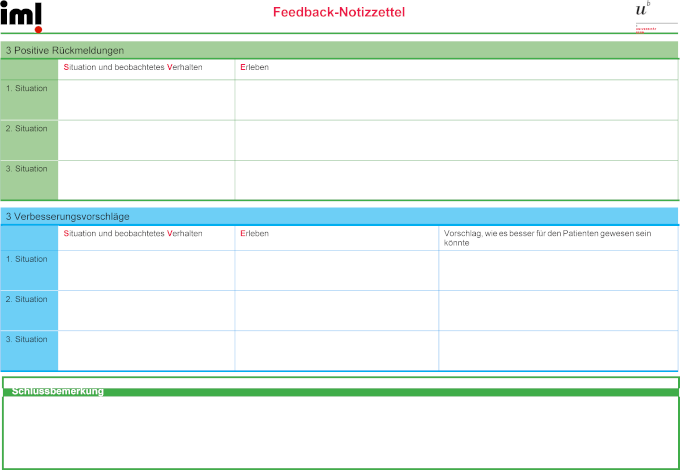The image size is (680, 470).
Task: Click the 'Erleben' header in blue table
Action: 255,233
